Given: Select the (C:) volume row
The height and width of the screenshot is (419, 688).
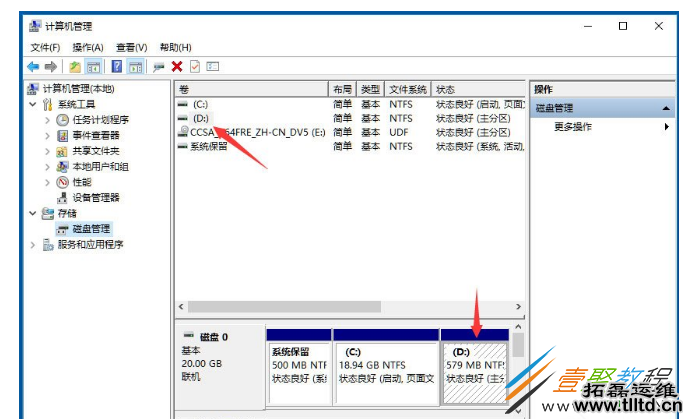Looking at the screenshot, I should tap(350, 104).
